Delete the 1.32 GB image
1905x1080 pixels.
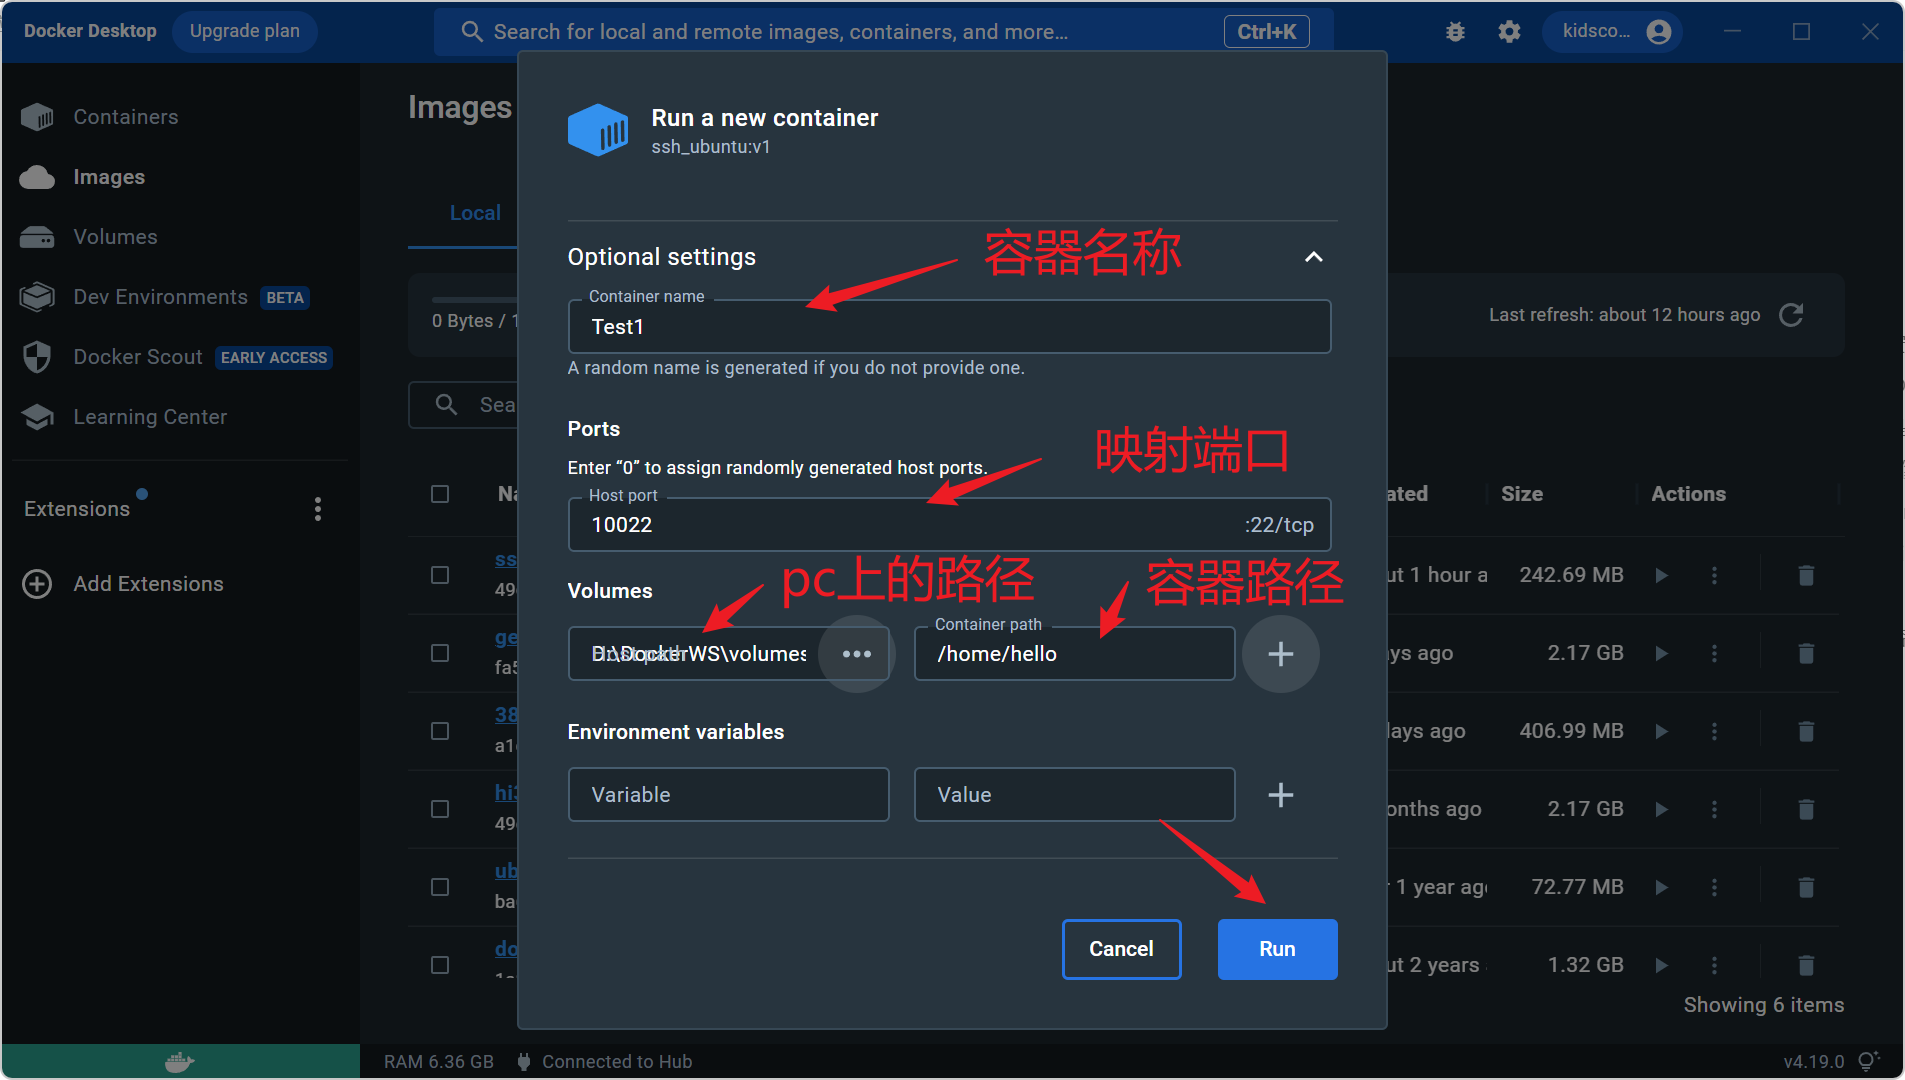click(x=1806, y=965)
